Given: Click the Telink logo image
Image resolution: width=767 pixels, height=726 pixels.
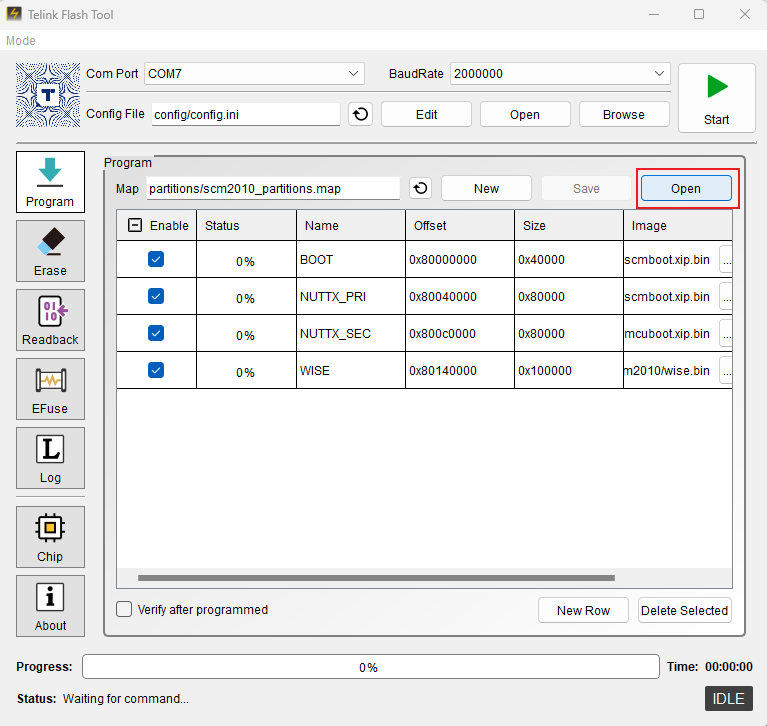Looking at the screenshot, I should 48,95.
